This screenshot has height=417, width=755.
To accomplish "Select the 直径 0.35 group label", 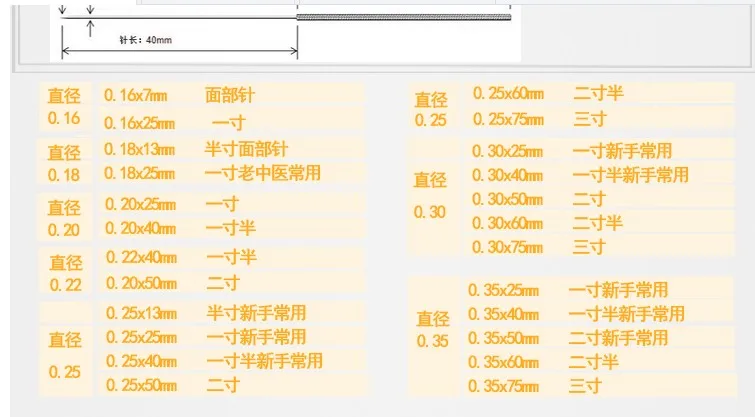I will (x=432, y=330).
